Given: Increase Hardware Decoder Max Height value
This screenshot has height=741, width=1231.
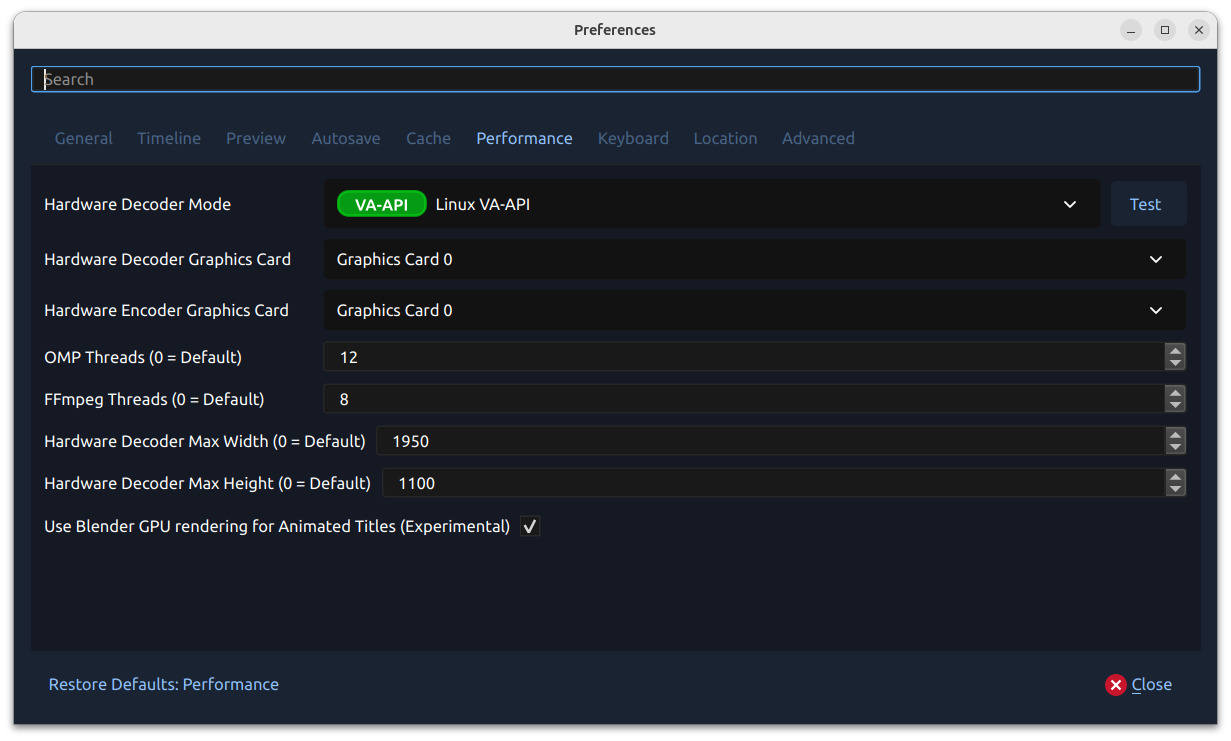Looking at the screenshot, I should coord(1176,476).
